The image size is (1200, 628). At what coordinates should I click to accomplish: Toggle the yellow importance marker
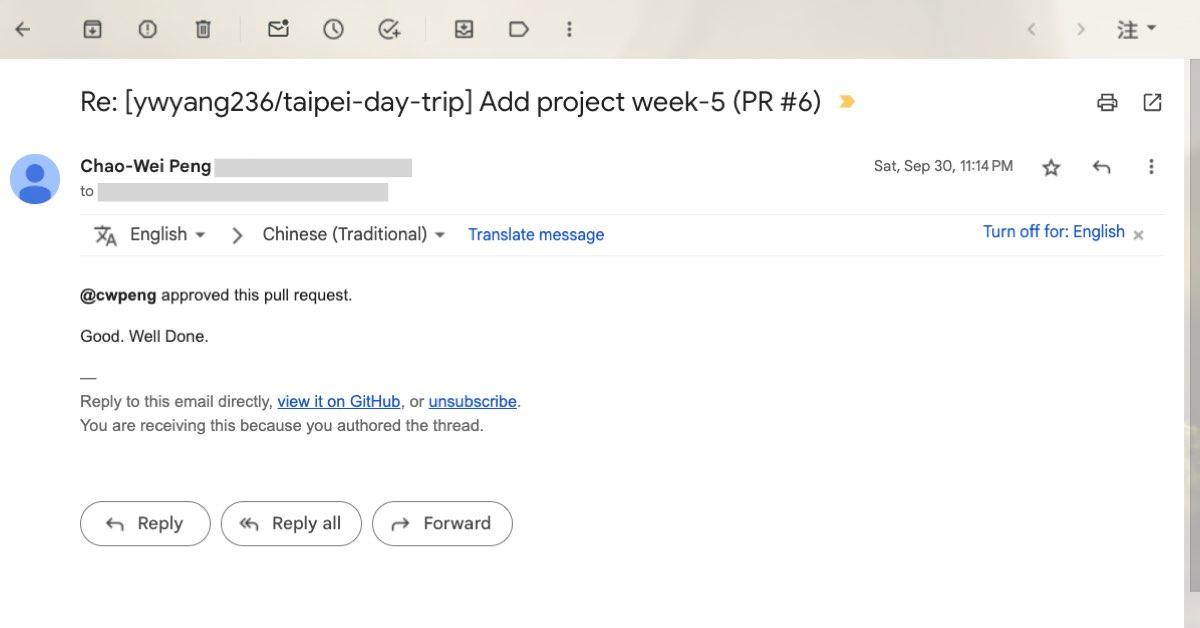pyautogui.click(x=847, y=102)
